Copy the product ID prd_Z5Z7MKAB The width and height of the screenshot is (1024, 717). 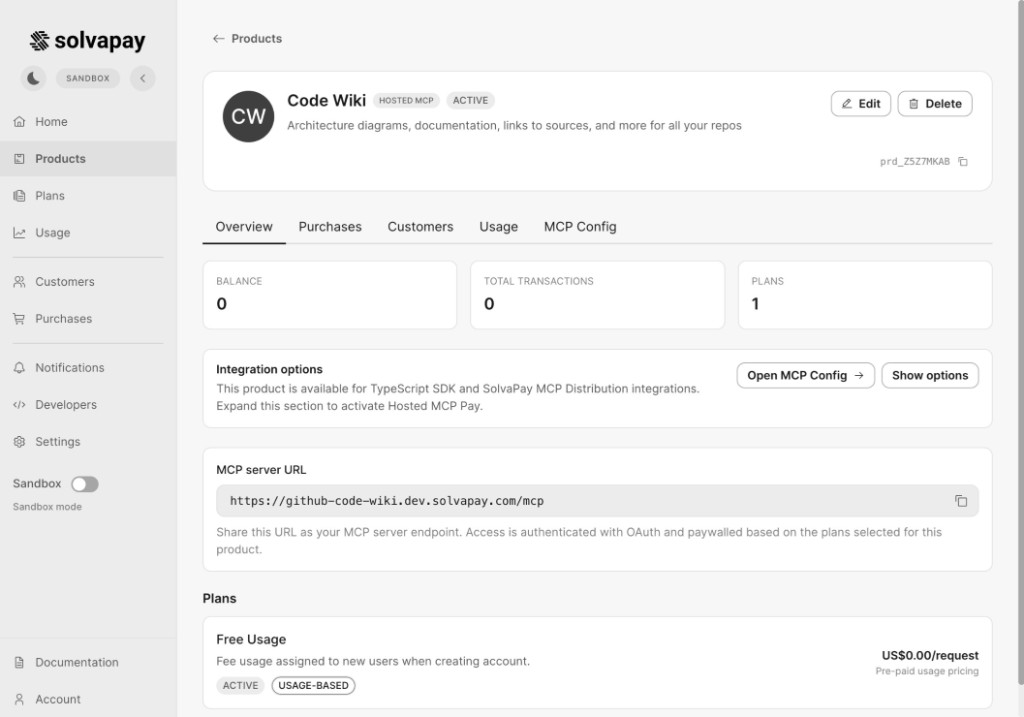[x=962, y=161]
